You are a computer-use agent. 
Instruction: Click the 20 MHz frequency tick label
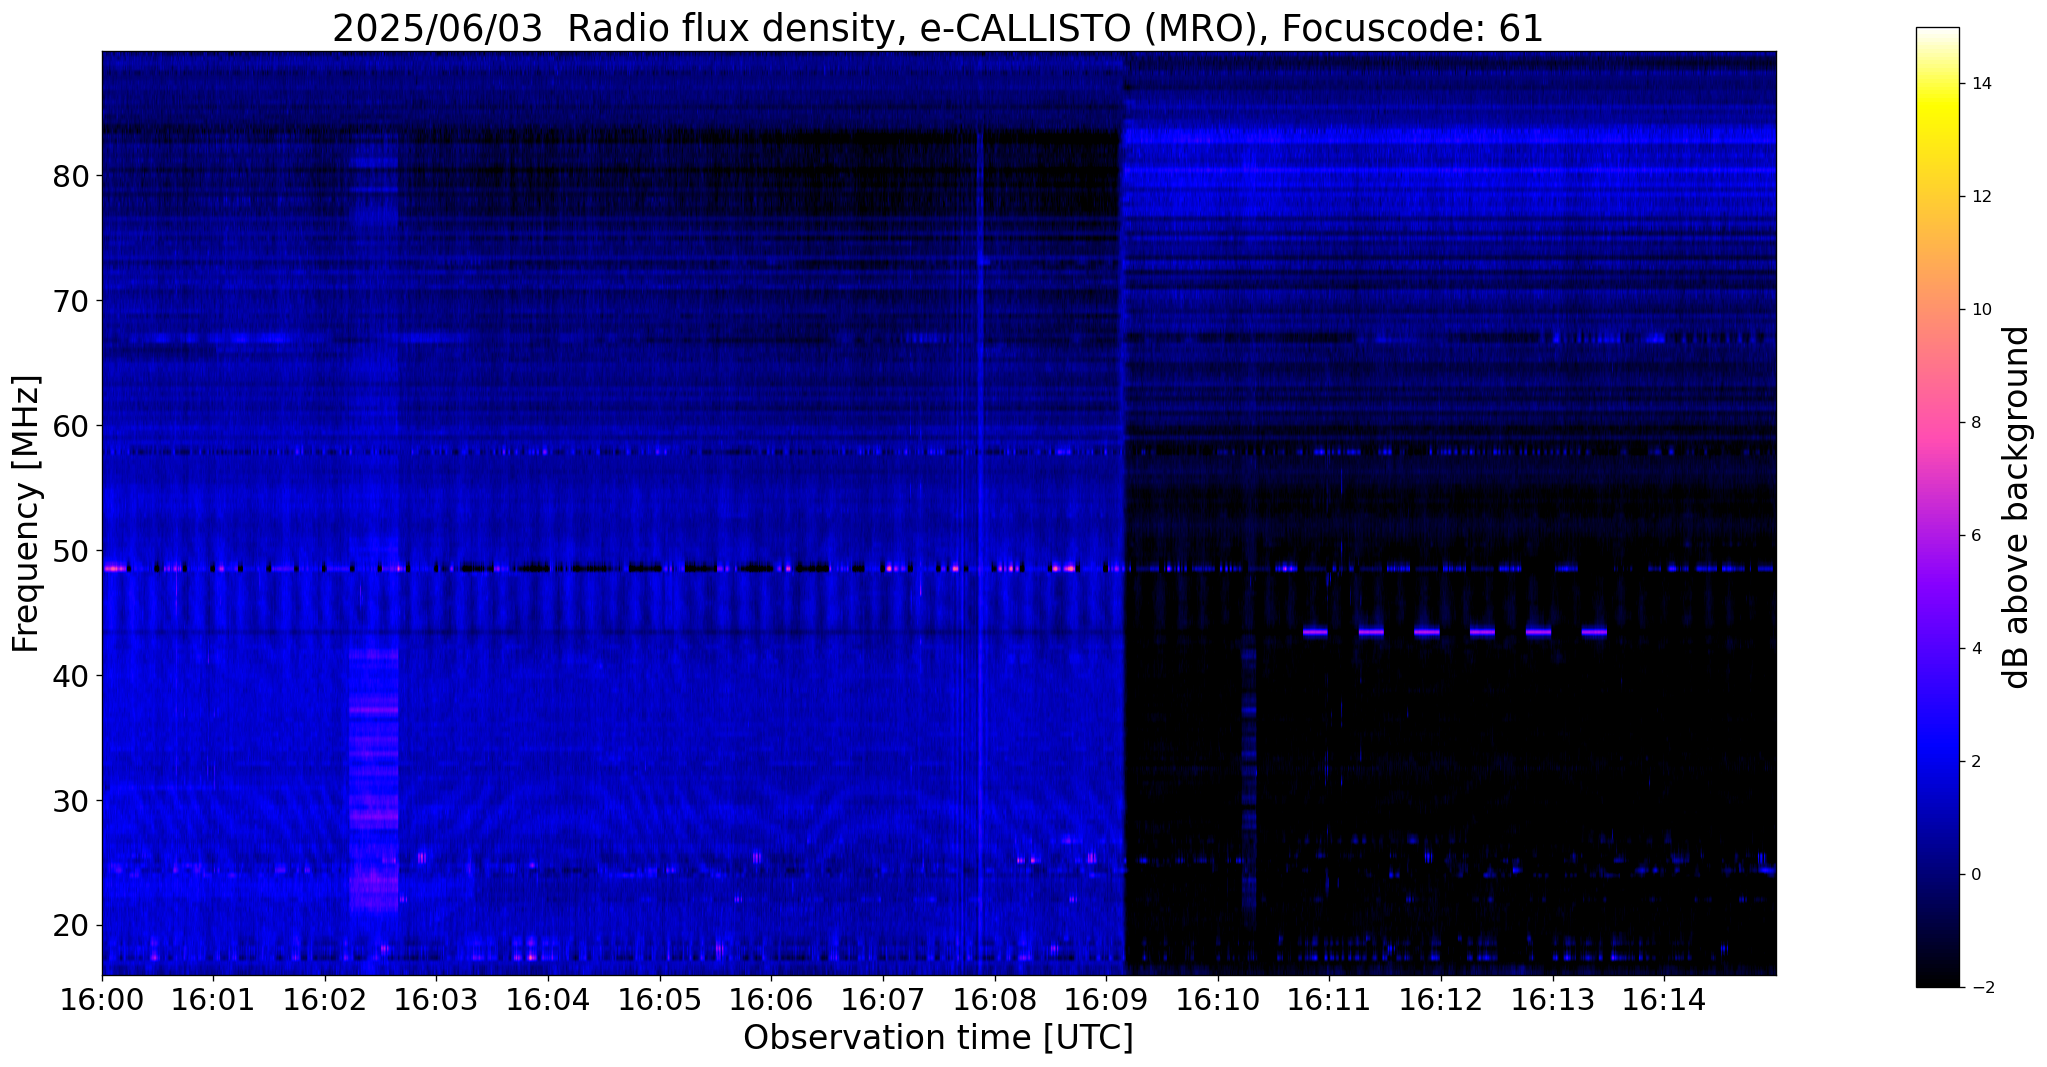pos(71,926)
